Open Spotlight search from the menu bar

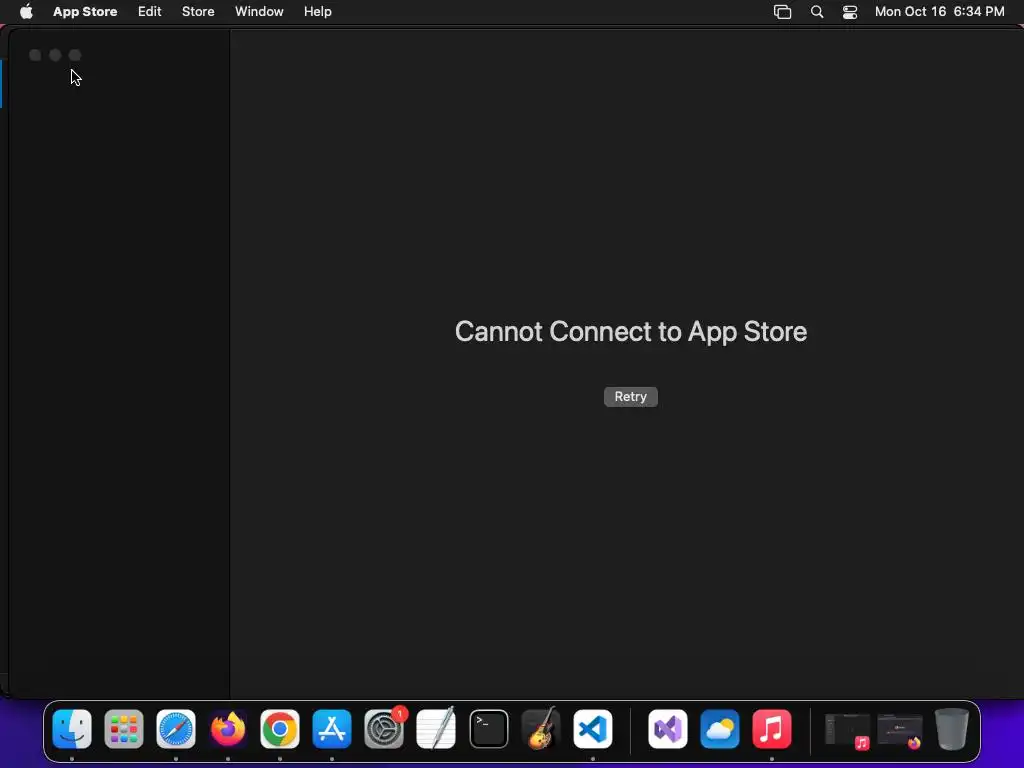coord(816,11)
